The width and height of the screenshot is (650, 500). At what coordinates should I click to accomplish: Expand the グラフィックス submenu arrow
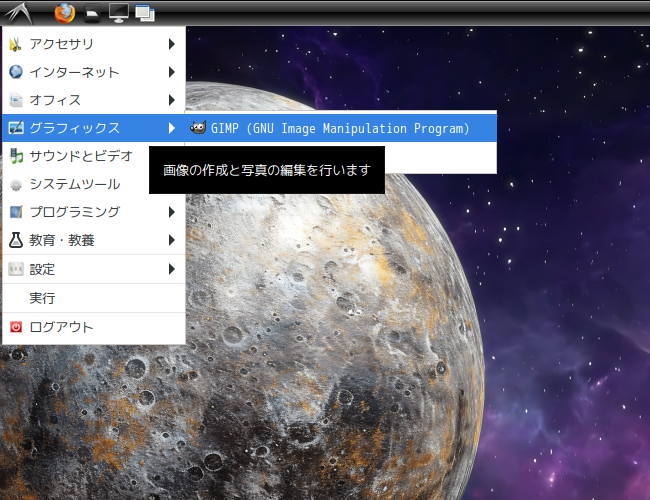(x=172, y=128)
